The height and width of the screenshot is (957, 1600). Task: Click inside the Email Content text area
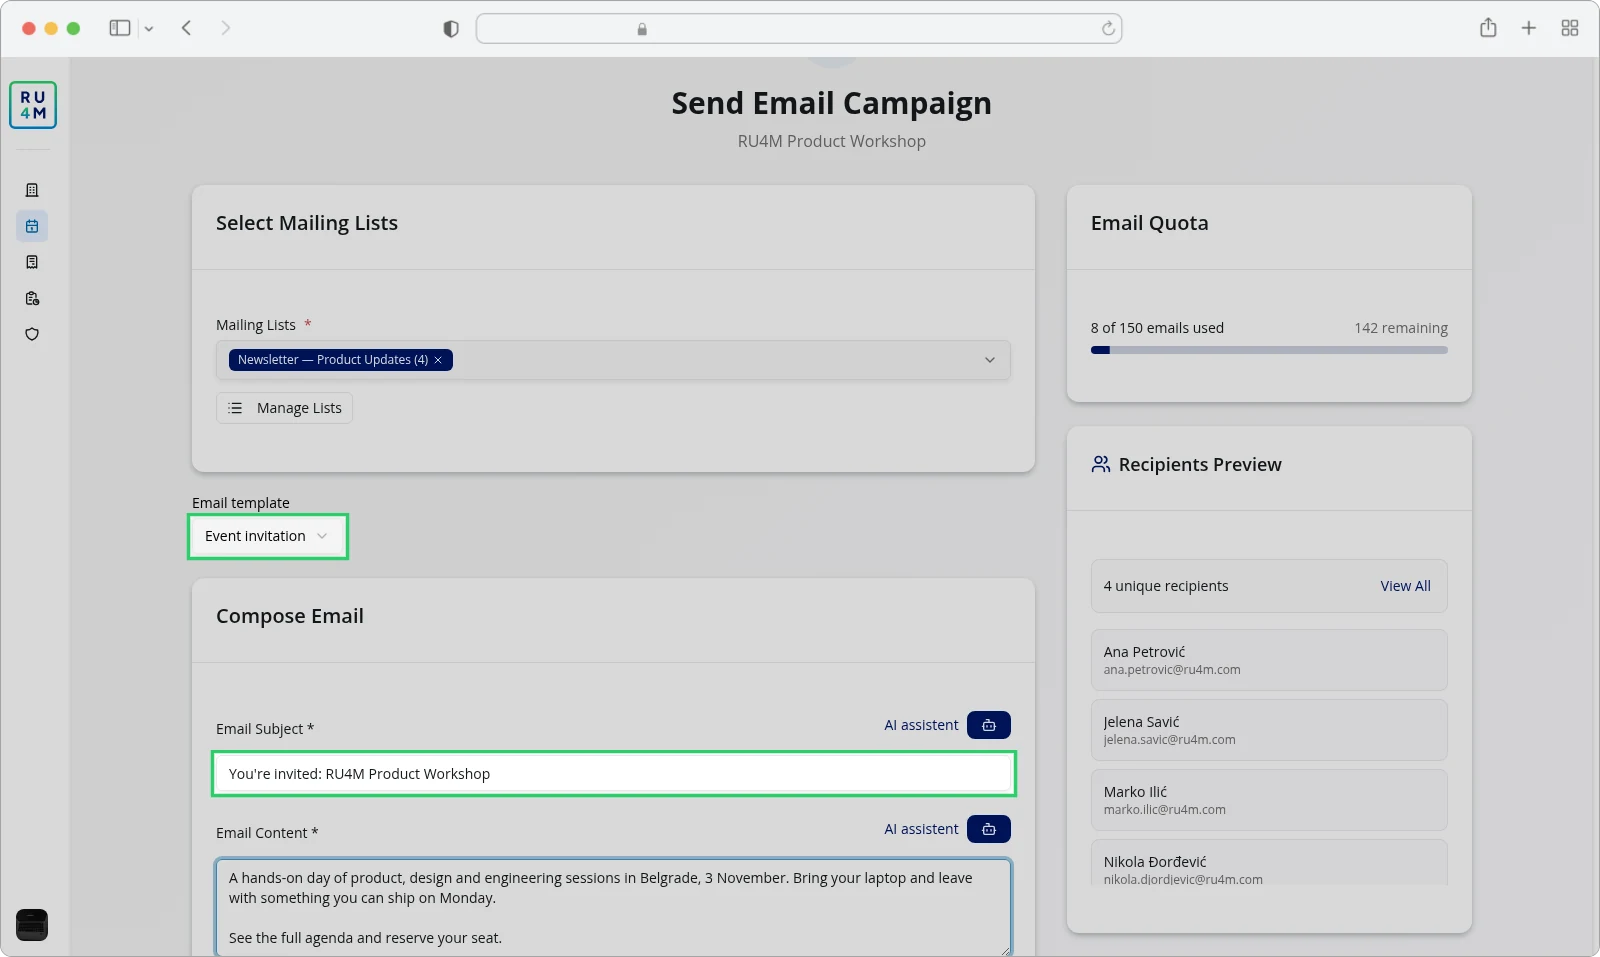613,908
